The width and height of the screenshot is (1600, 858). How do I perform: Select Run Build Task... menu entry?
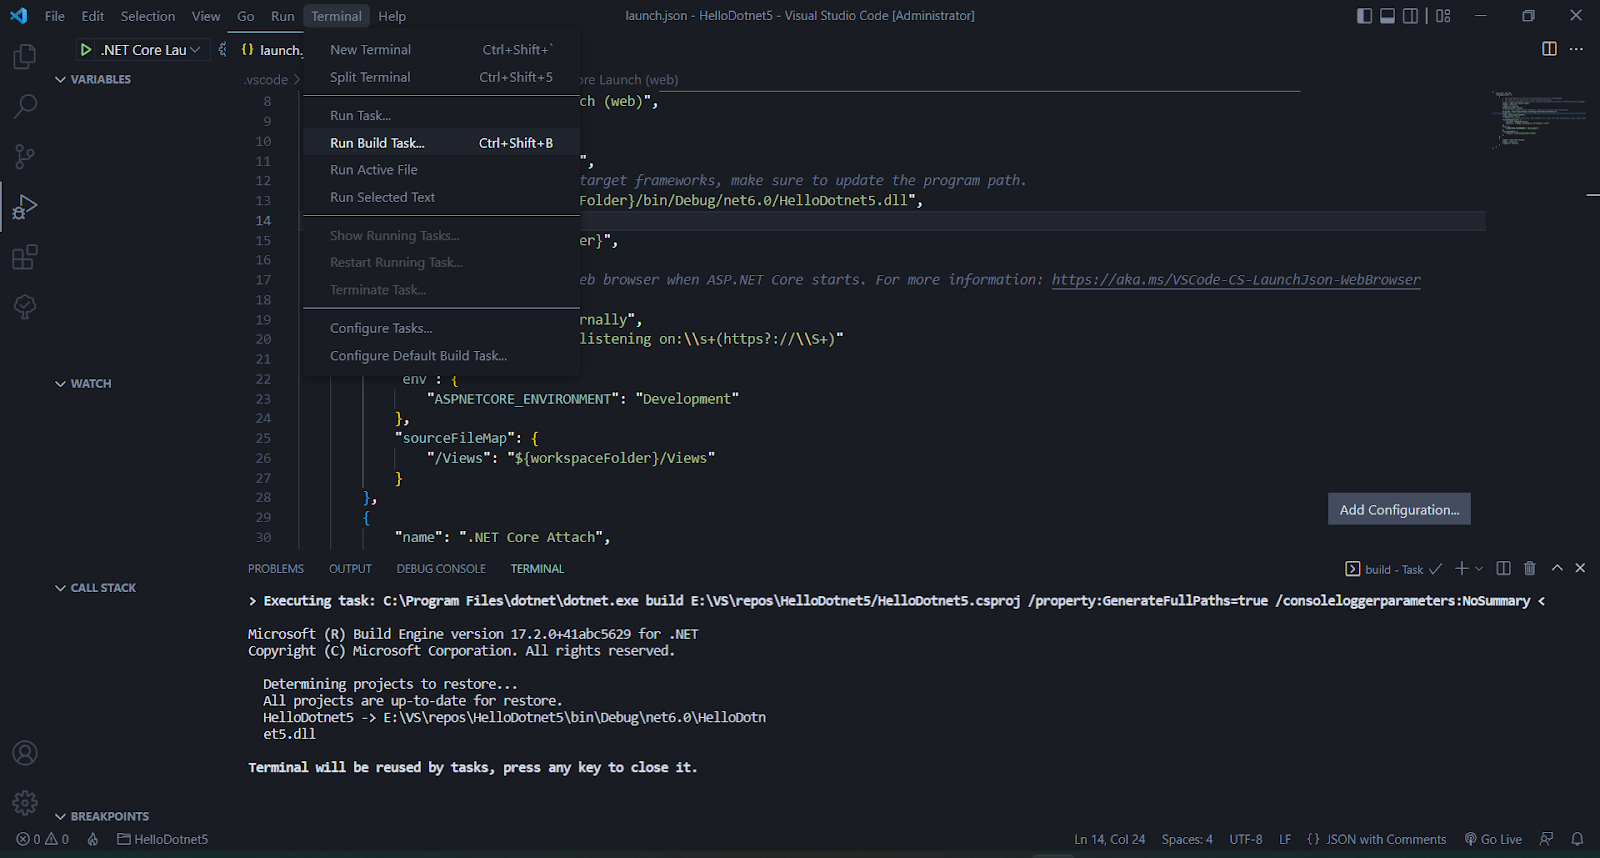coord(441,143)
